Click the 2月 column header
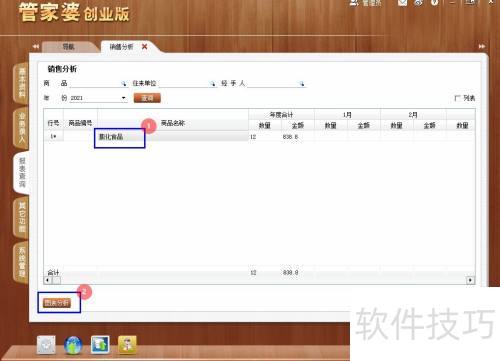 413,115
